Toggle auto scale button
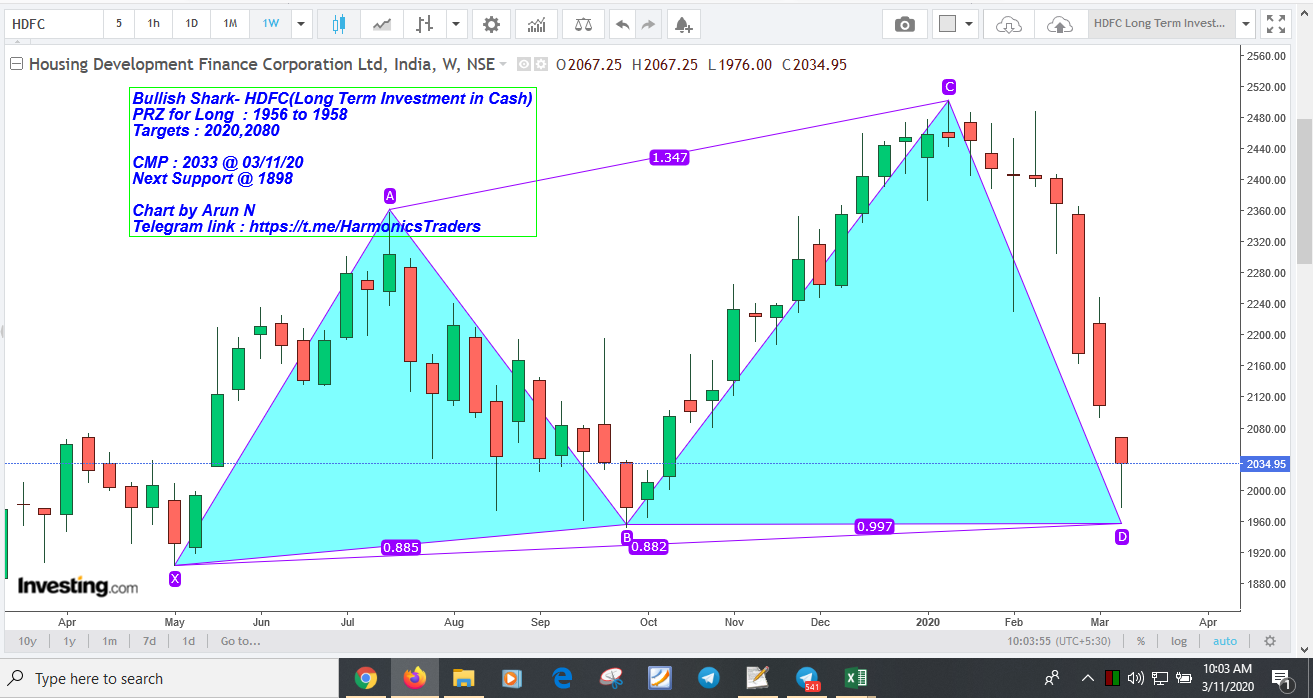Viewport: 1313px width, 698px height. coord(1225,641)
